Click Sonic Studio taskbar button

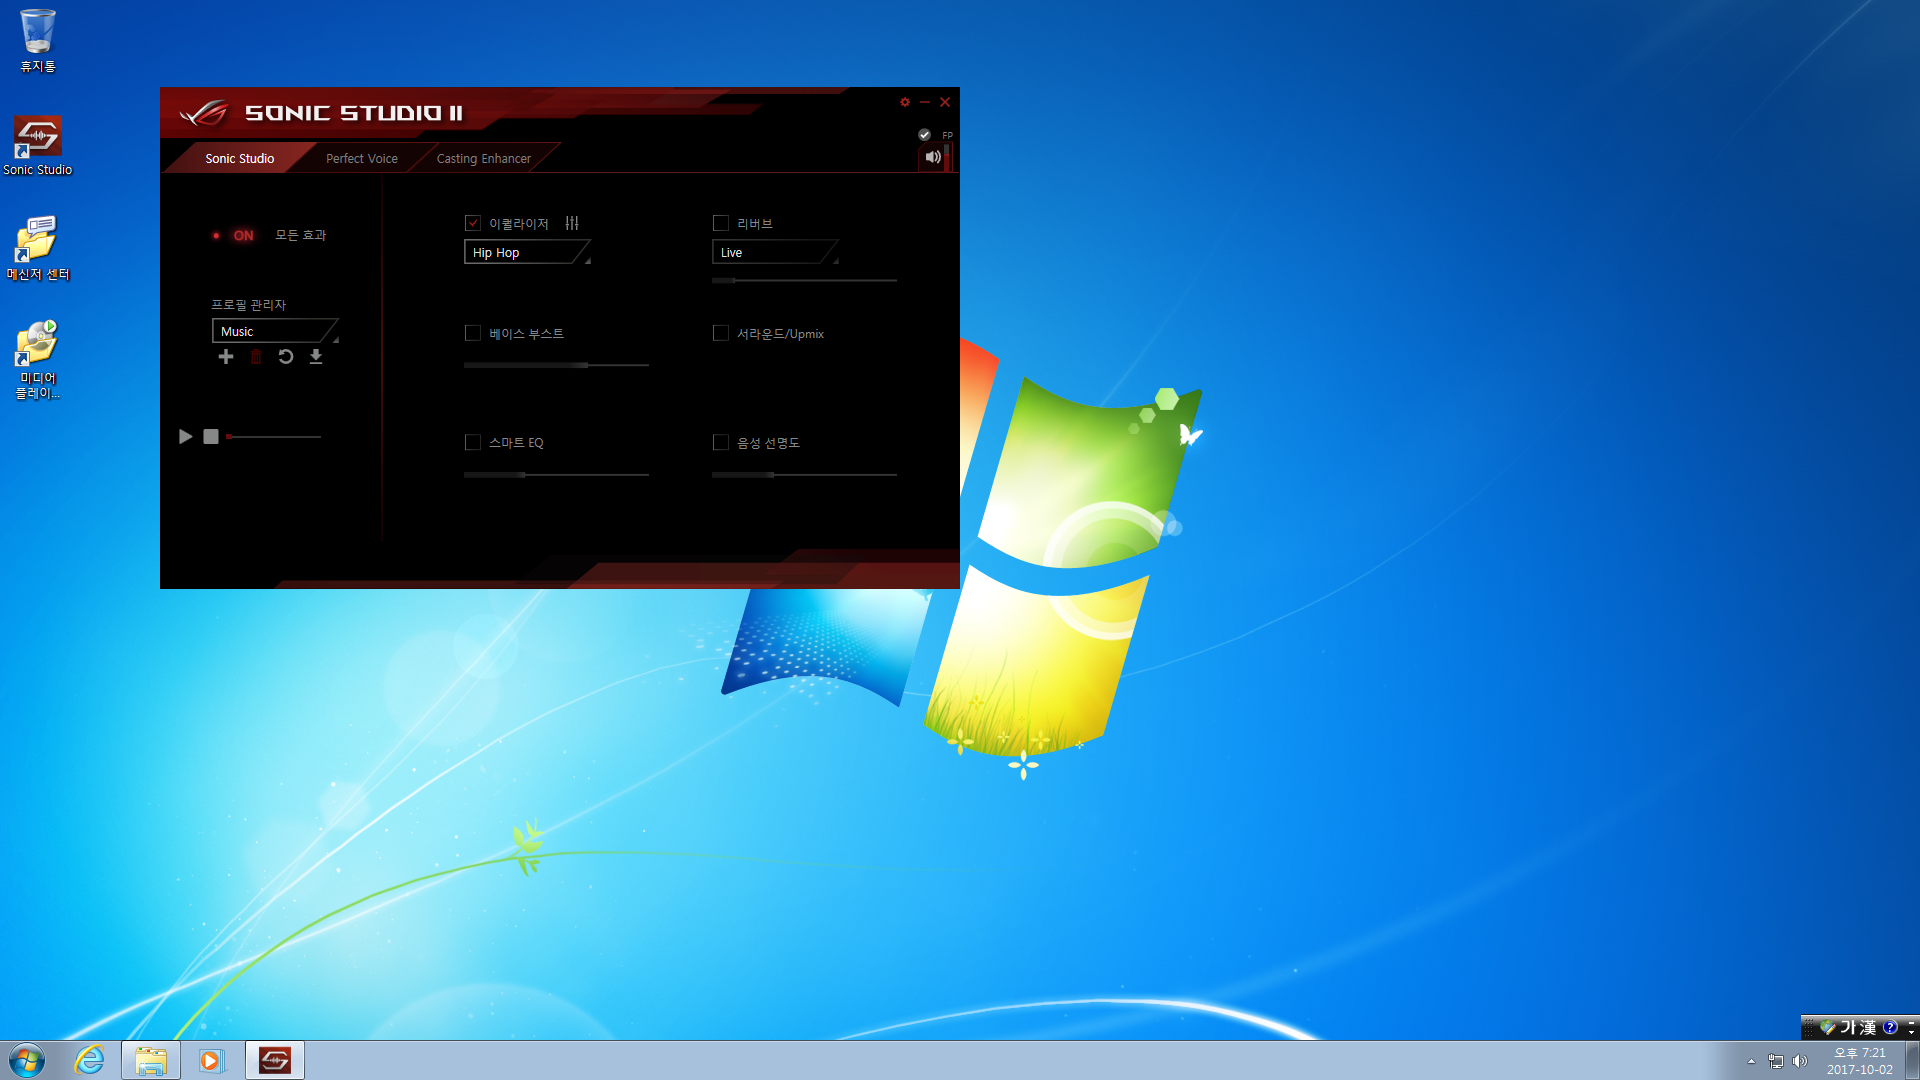click(275, 1060)
